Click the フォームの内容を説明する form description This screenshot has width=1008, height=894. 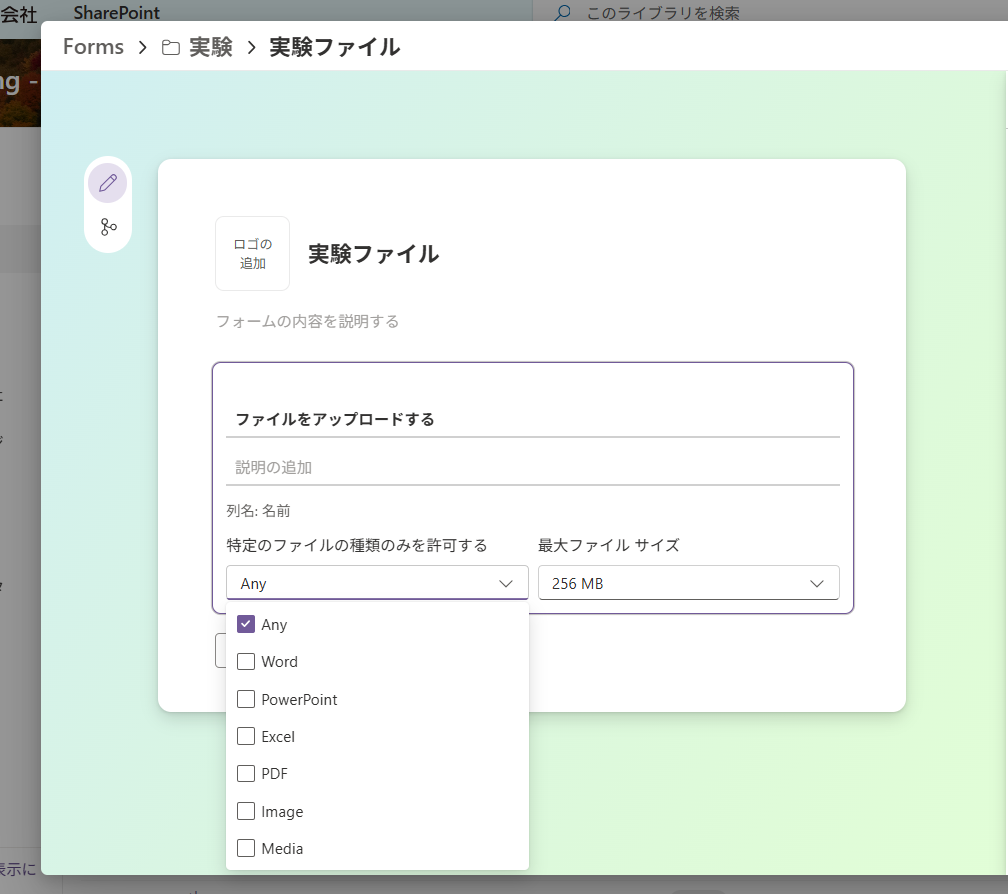pyautogui.click(x=308, y=321)
